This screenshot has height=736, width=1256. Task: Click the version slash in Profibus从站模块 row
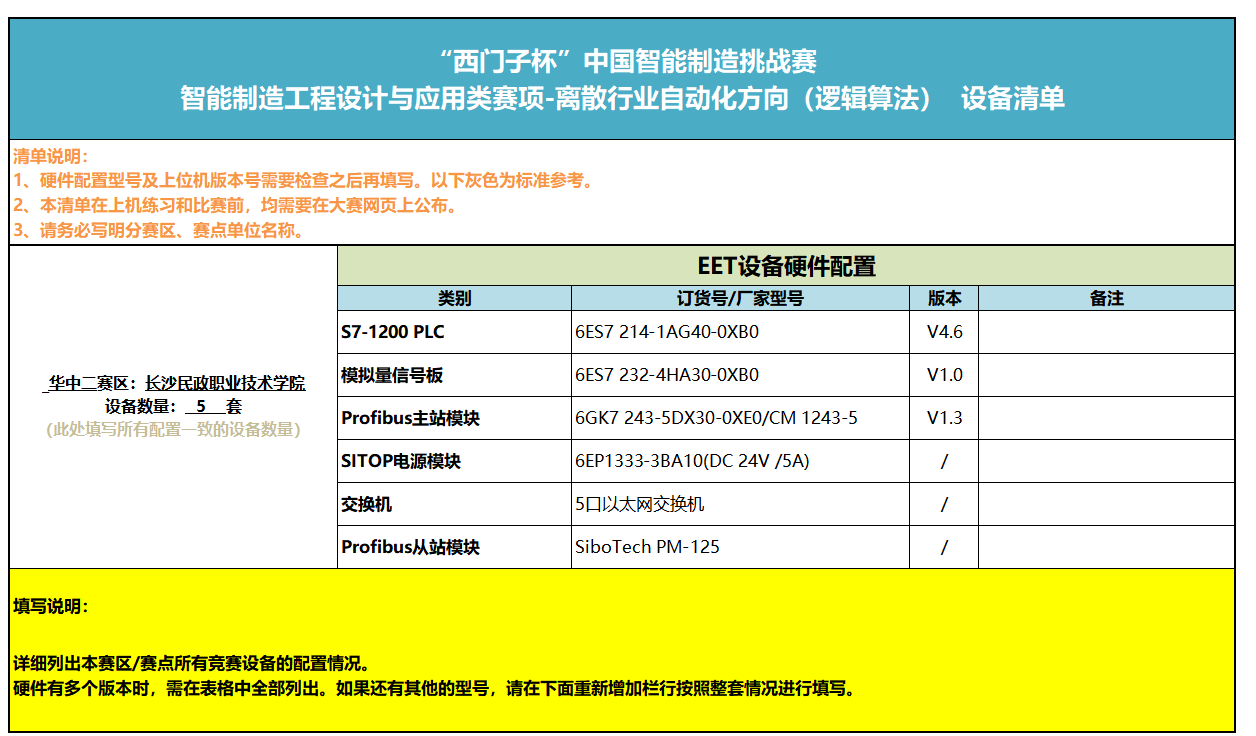click(944, 547)
